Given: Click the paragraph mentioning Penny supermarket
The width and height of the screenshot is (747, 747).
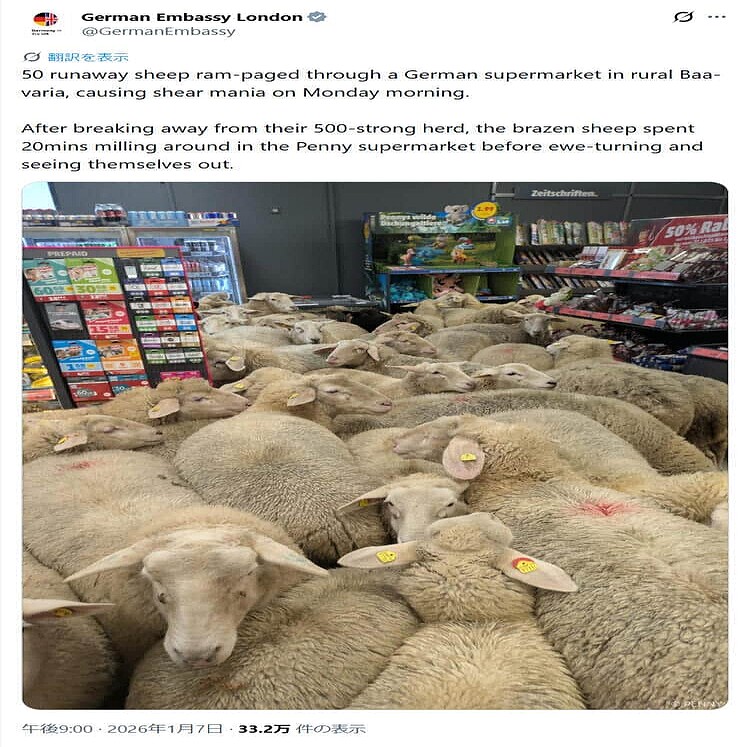Looking at the screenshot, I should pyautogui.click(x=362, y=146).
